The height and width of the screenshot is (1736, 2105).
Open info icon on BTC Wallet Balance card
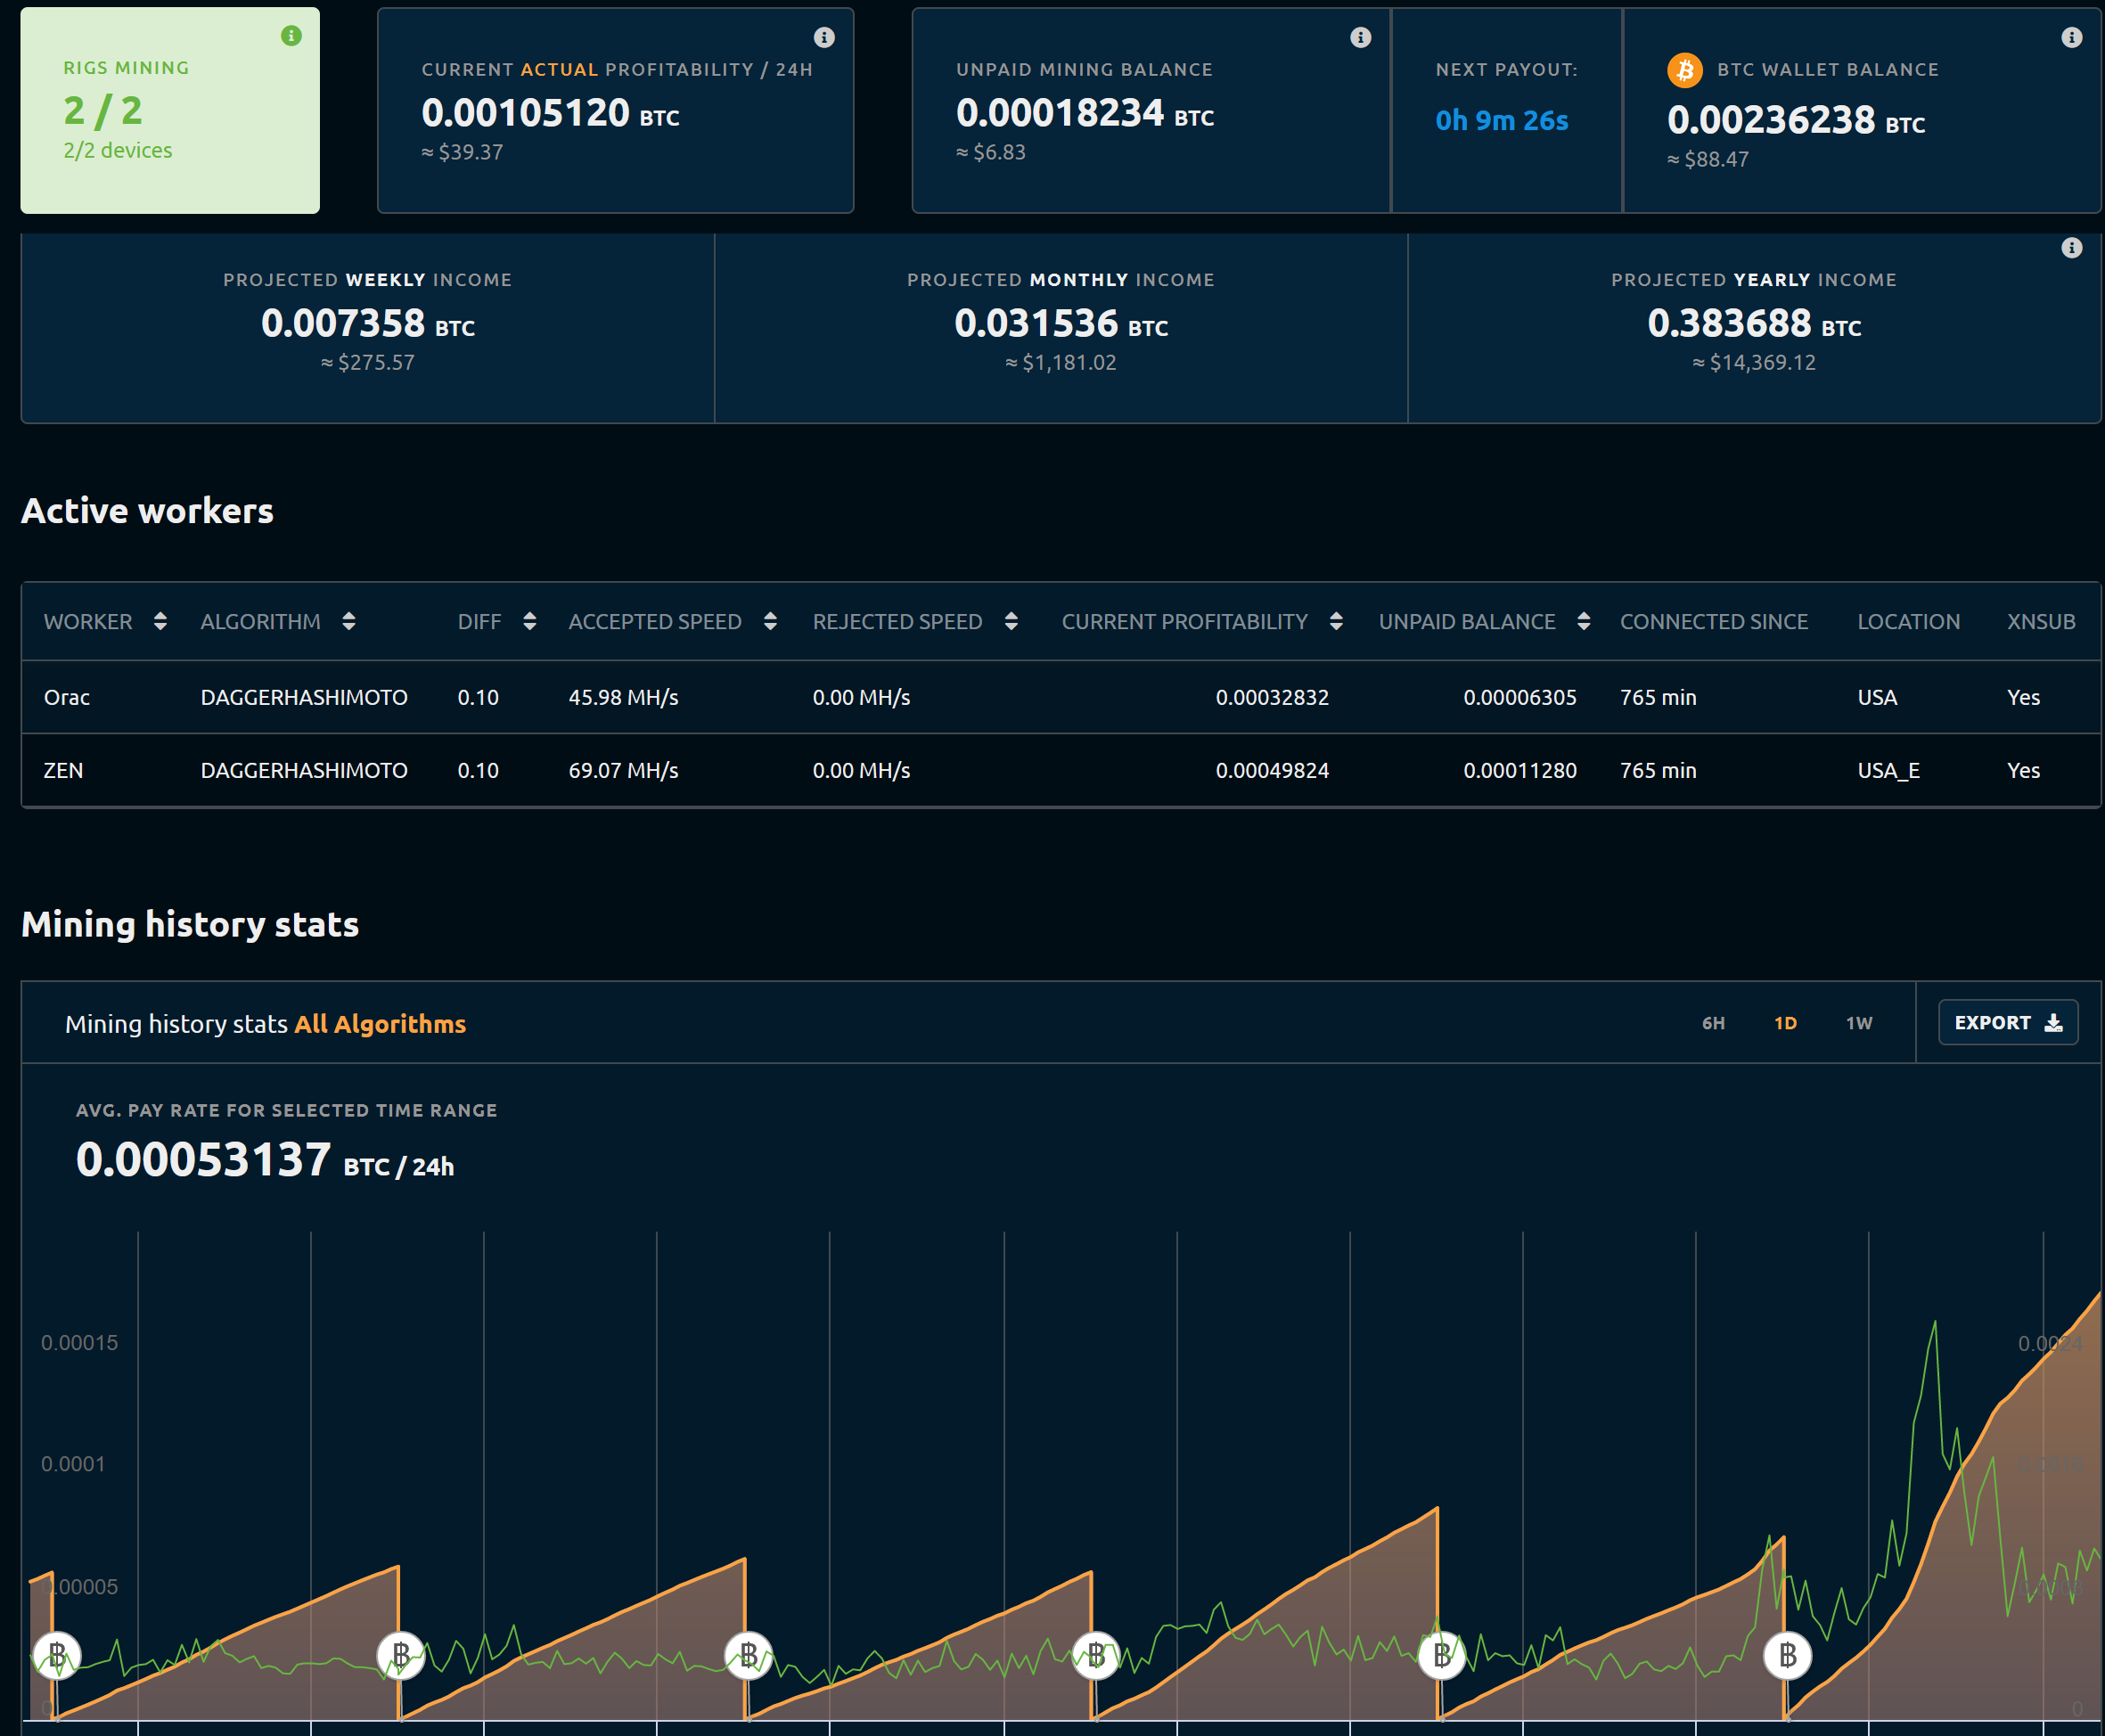[2071, 37]
